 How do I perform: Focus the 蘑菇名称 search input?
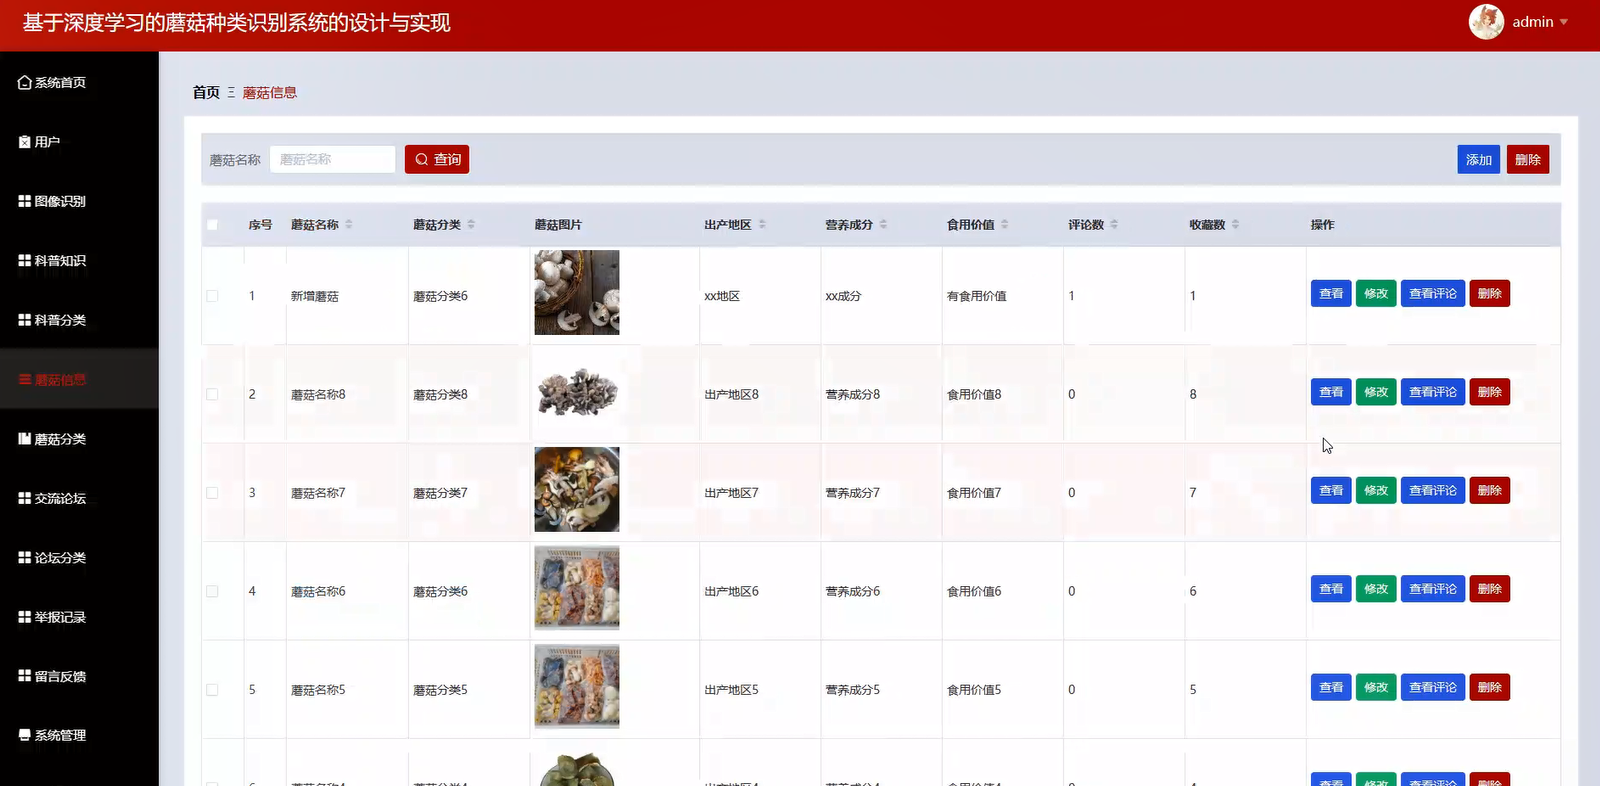click(x=333, y=160)
